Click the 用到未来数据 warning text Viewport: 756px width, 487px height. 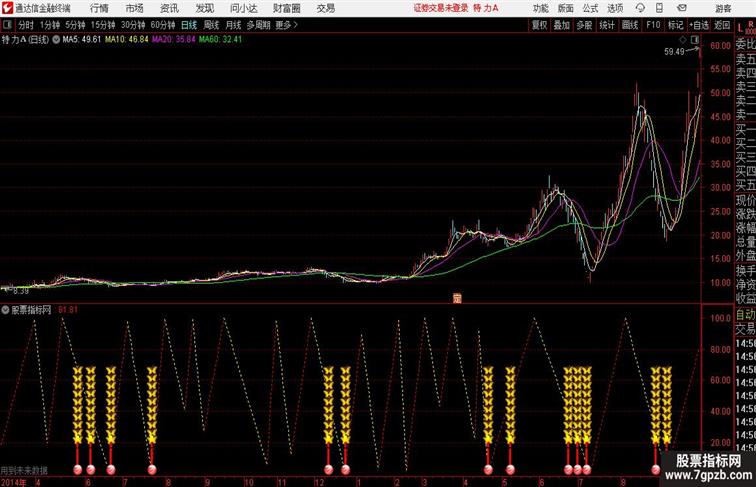(x=24, y=470)
